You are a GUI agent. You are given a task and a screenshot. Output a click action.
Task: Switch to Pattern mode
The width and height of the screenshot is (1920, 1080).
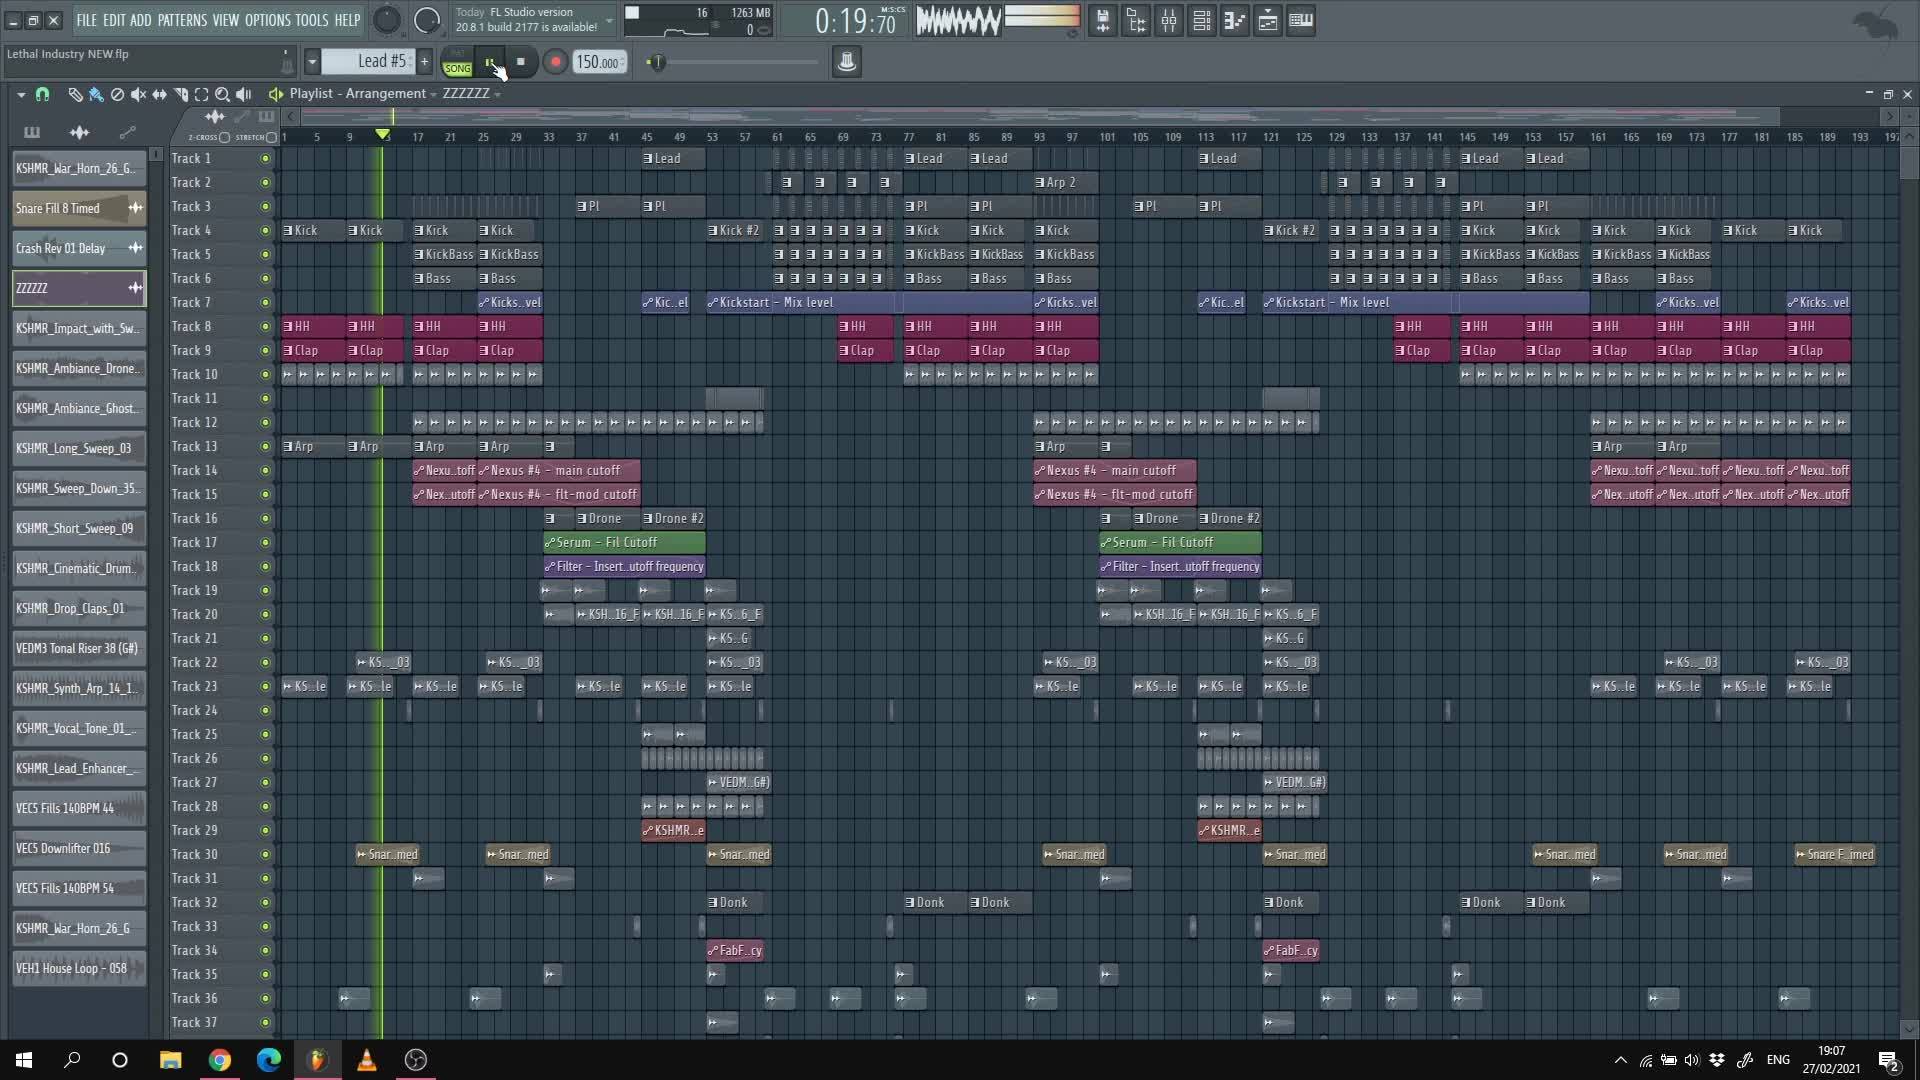coord(457,54)
